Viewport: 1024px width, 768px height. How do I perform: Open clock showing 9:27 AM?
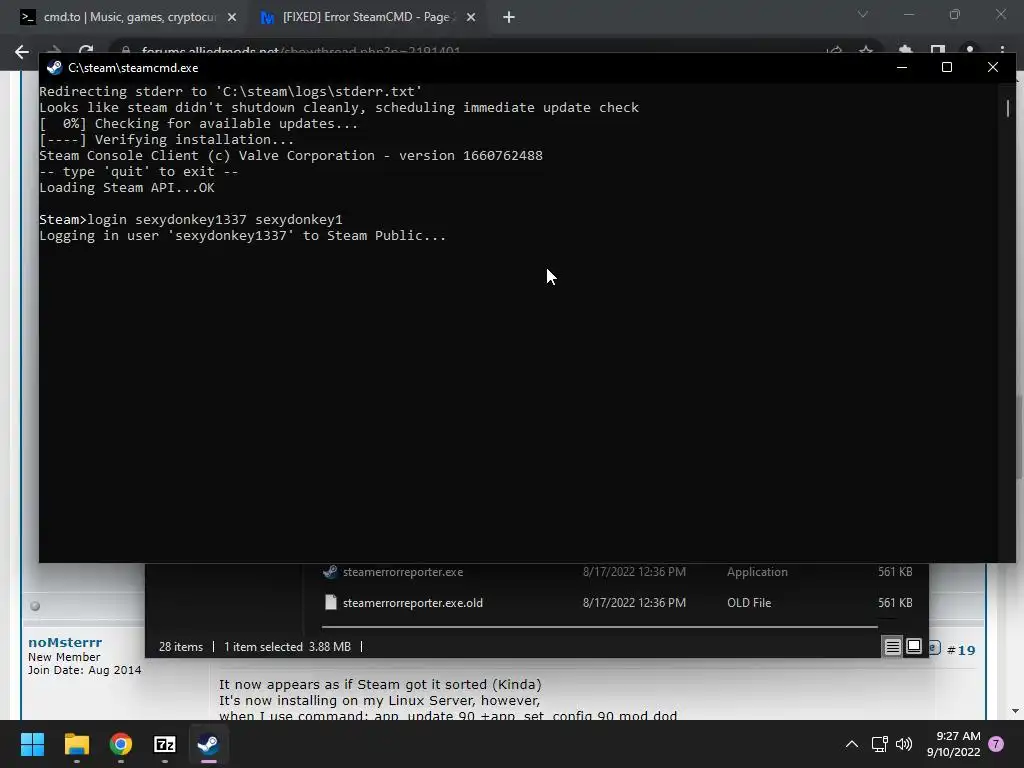pos(953,744)
